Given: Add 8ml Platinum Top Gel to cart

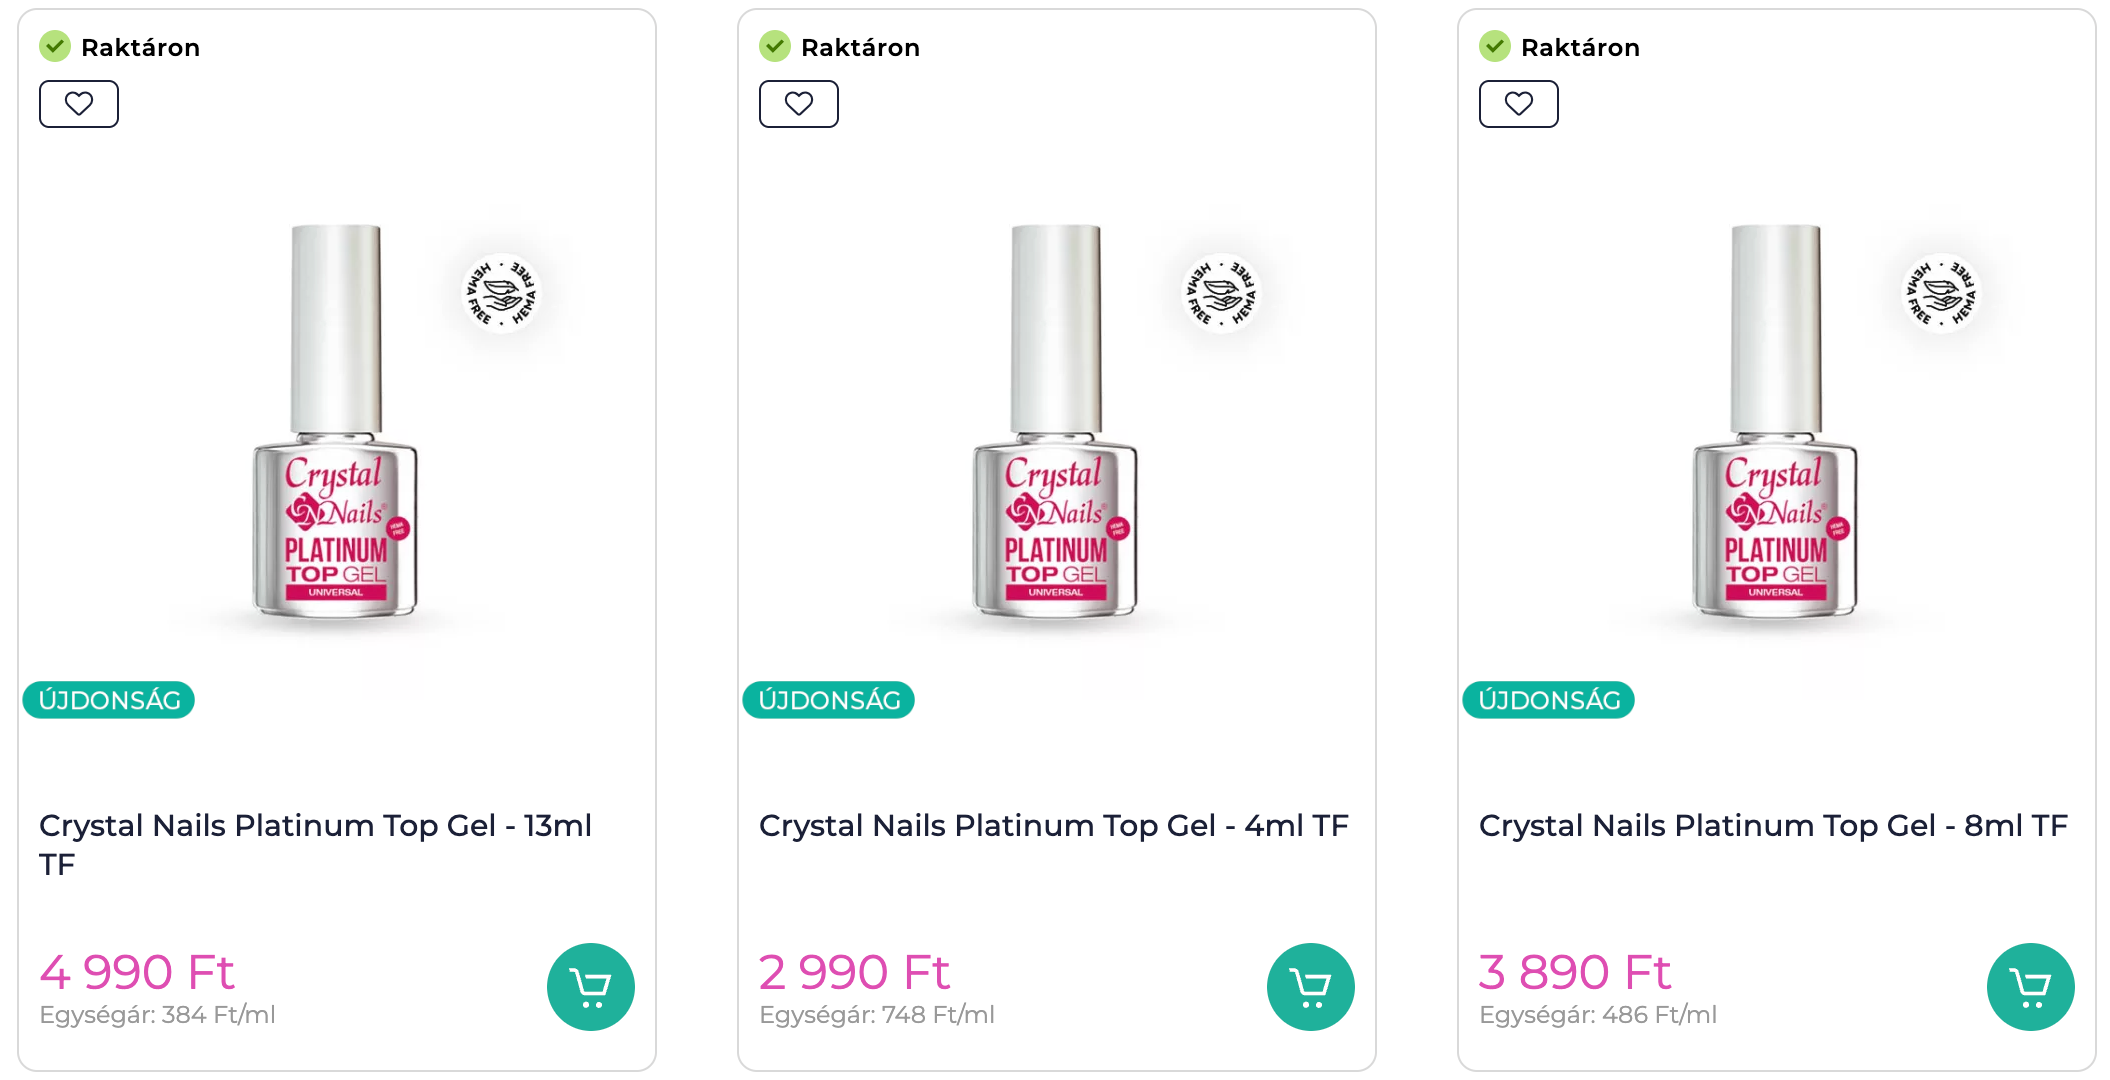Looking at the screenshot, I should click(x=2030, y=986).
